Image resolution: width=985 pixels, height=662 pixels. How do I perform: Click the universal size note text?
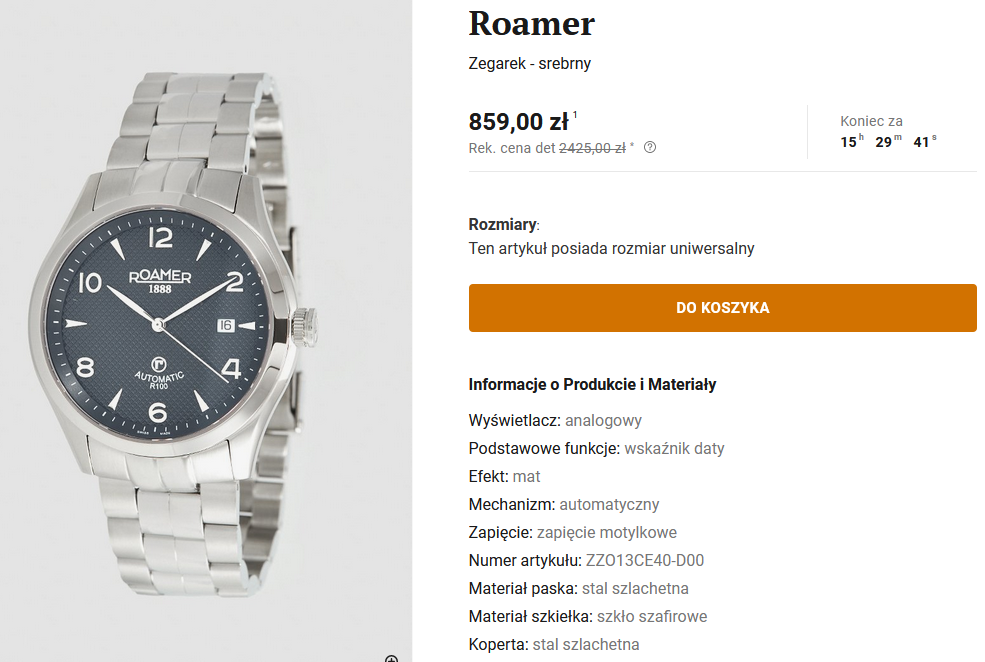(611, 248)
